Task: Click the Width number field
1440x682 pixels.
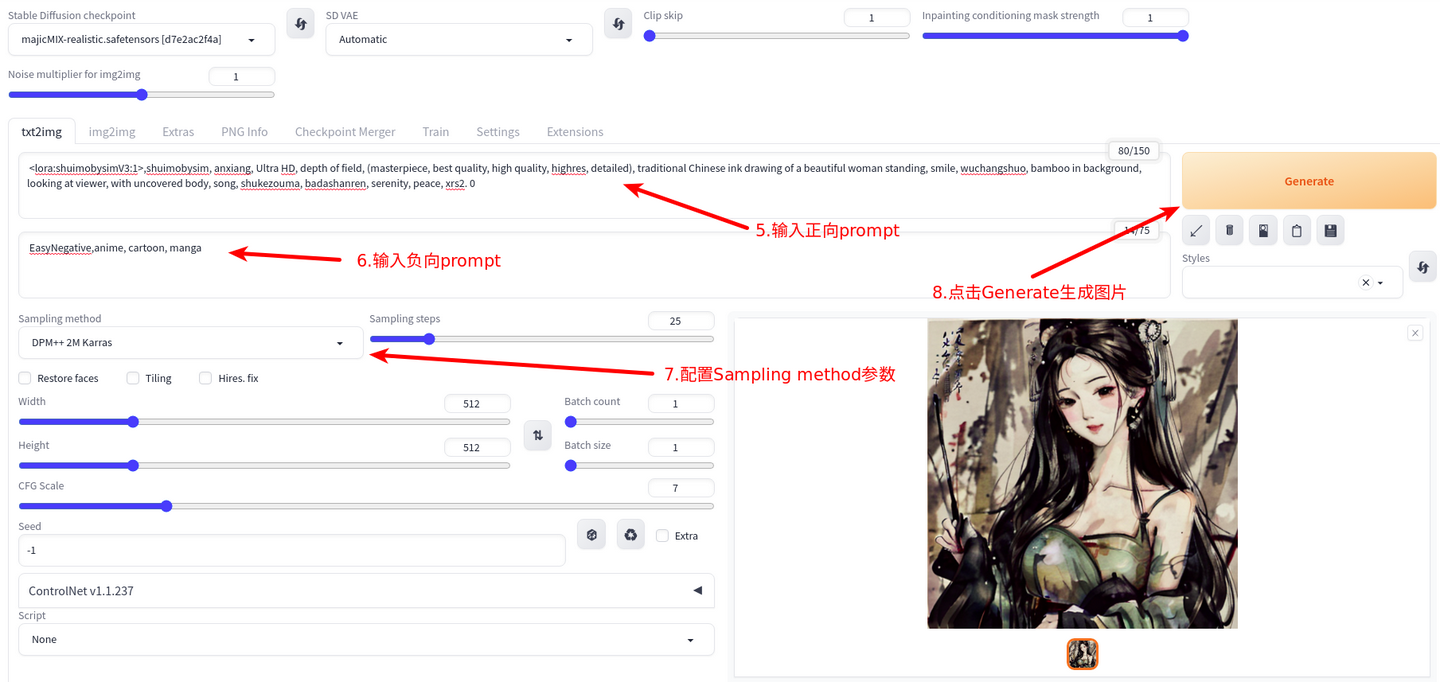Action: (x=477, y=404)
